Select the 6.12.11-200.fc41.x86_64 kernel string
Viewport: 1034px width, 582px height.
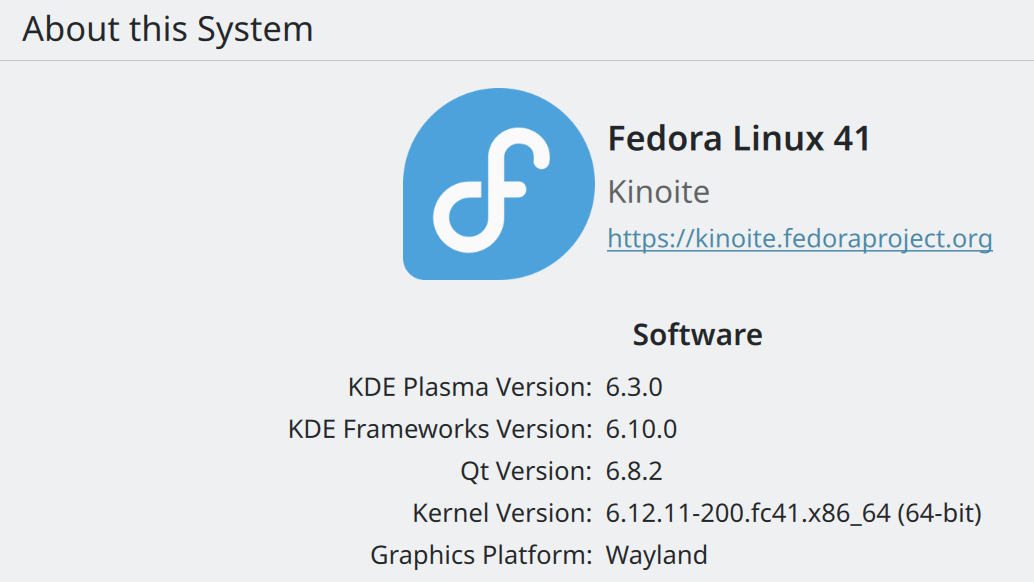747,513
